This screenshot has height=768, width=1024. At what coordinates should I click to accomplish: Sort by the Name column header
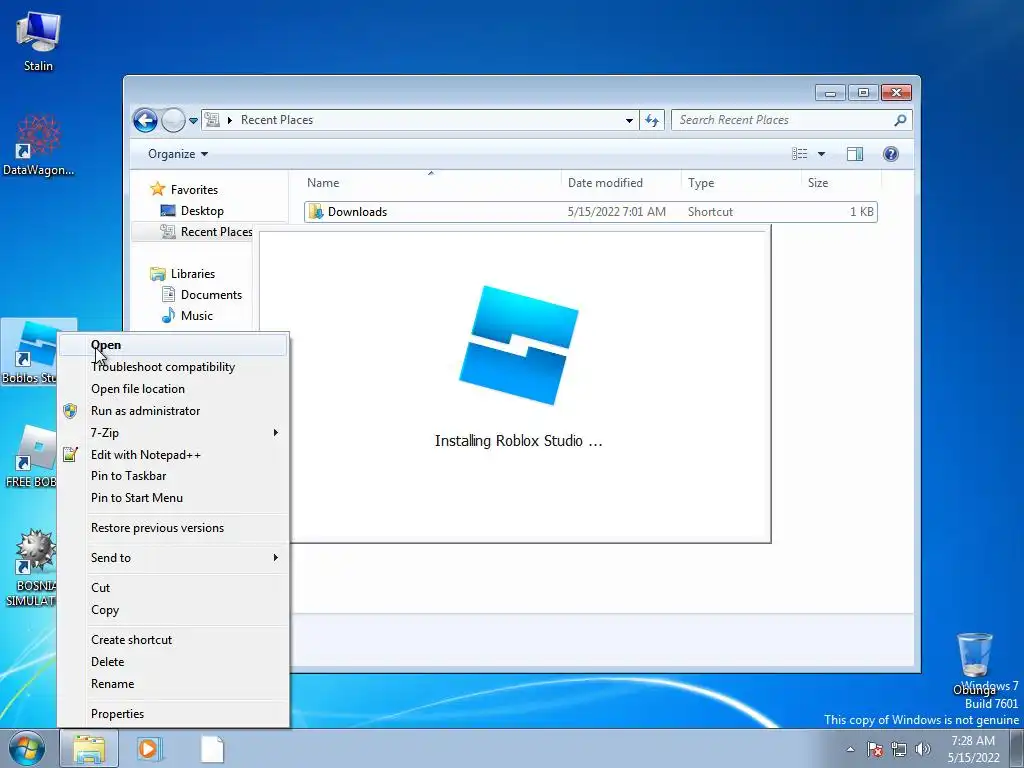click(431, 183)
